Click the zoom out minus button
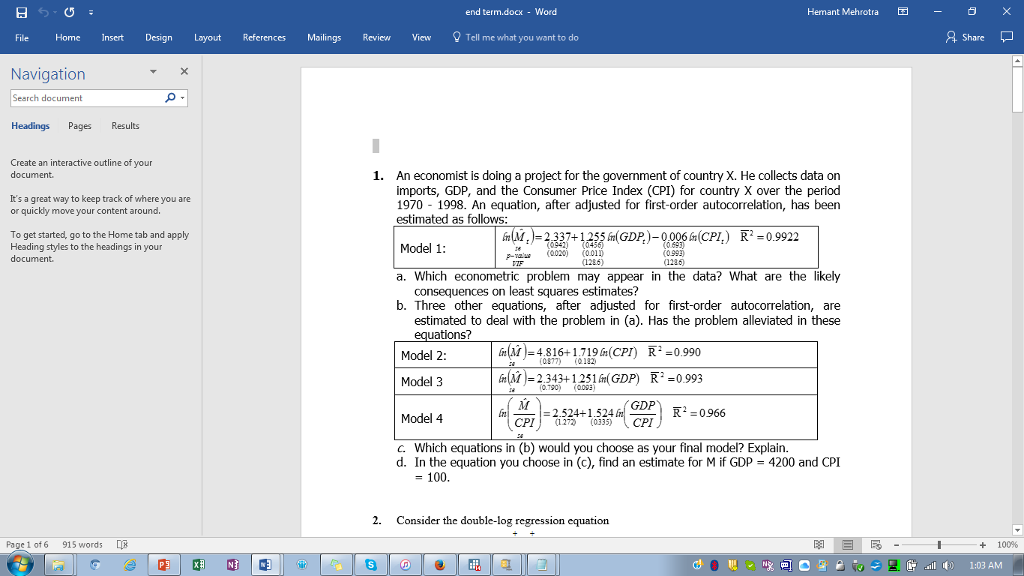The image size is (1024, 576). [897, 545]
